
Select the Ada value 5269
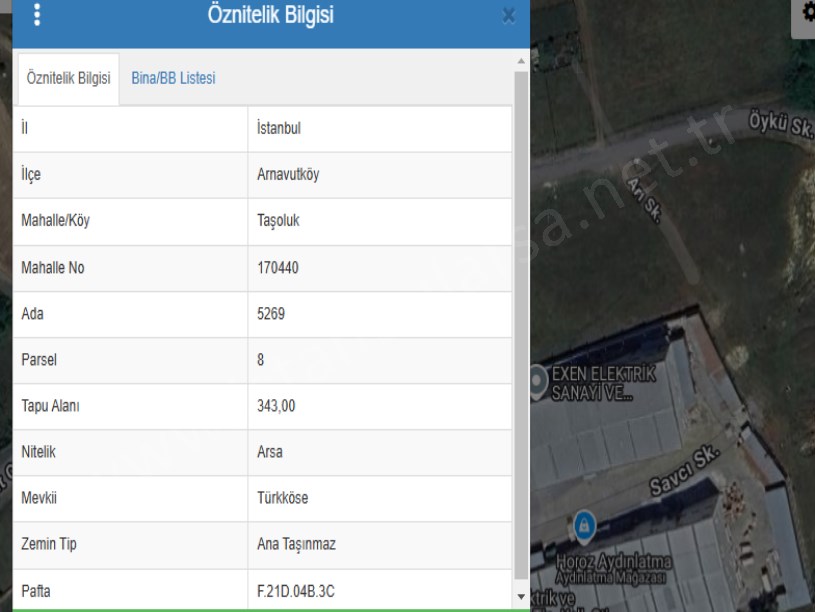pos(271,314)
